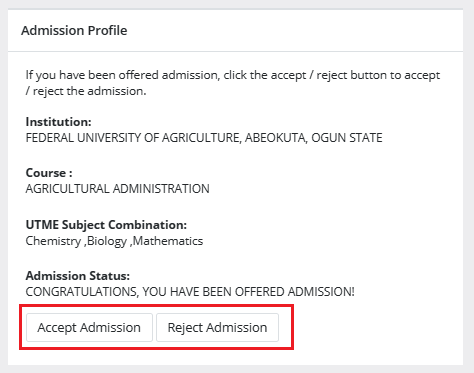Viewport: 474px width, 373px height.
Task: Select the Admission Profile panel heading
Action: (x=74, y=30)
